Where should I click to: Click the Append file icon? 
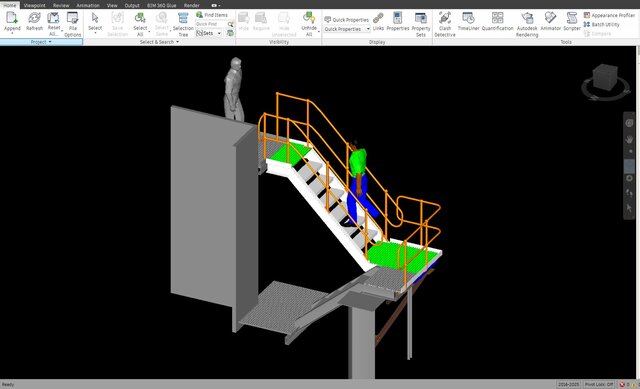click(12, 18)
